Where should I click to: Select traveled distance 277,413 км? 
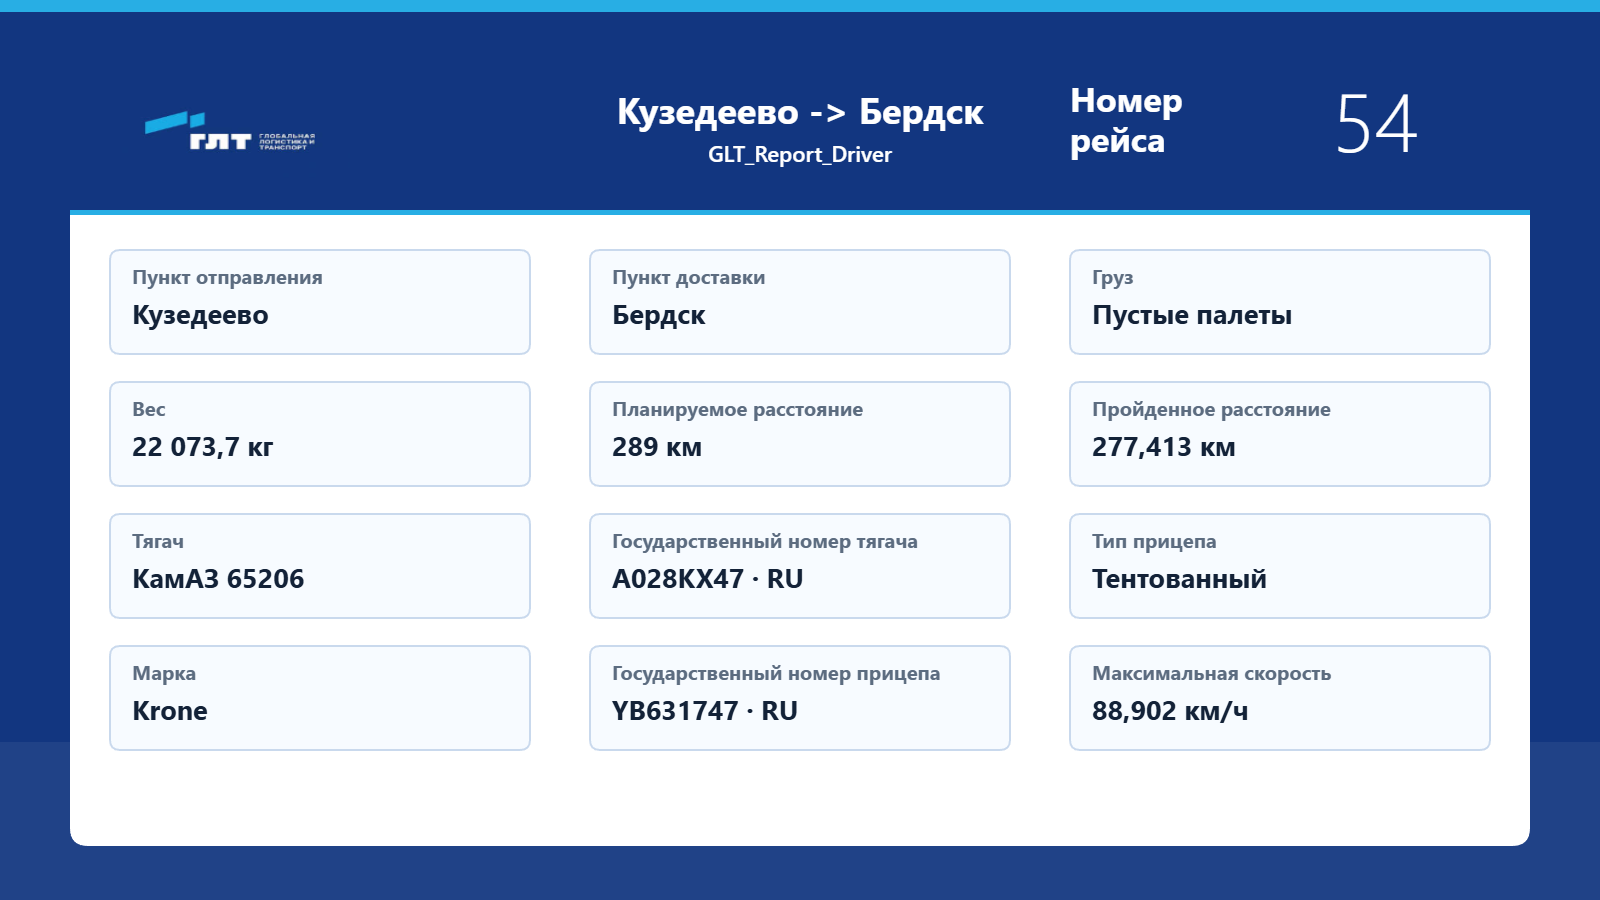point(1163,447)
